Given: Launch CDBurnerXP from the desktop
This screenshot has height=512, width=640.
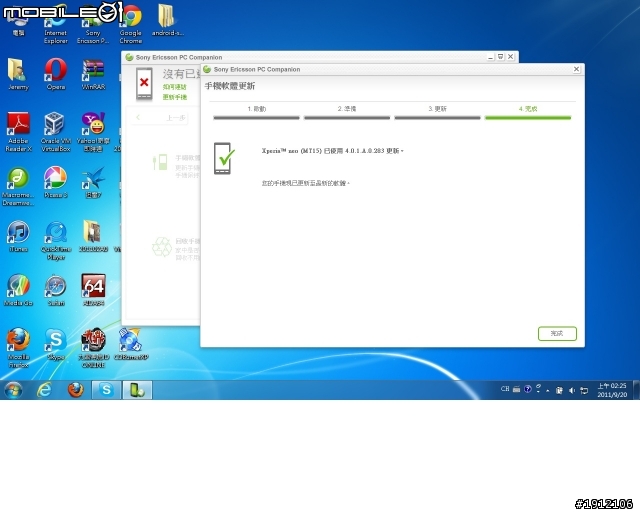Looking at the screenshot, I should point(131,344).
